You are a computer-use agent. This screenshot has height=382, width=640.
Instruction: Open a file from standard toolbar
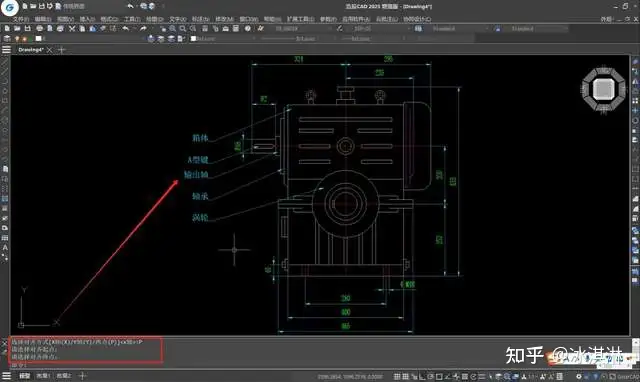click(17, 29)
